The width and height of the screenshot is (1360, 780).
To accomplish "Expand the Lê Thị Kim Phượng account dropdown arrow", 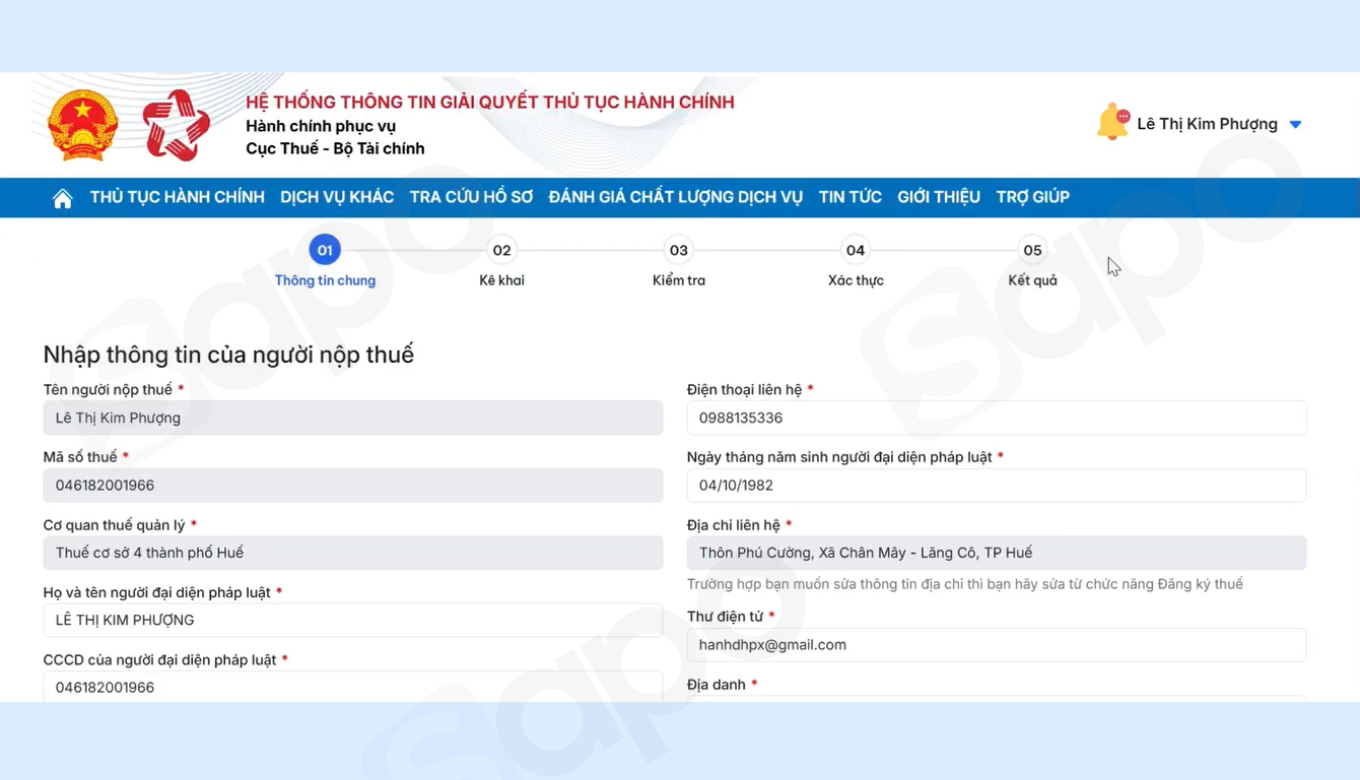I will [x=1295, y=125].
